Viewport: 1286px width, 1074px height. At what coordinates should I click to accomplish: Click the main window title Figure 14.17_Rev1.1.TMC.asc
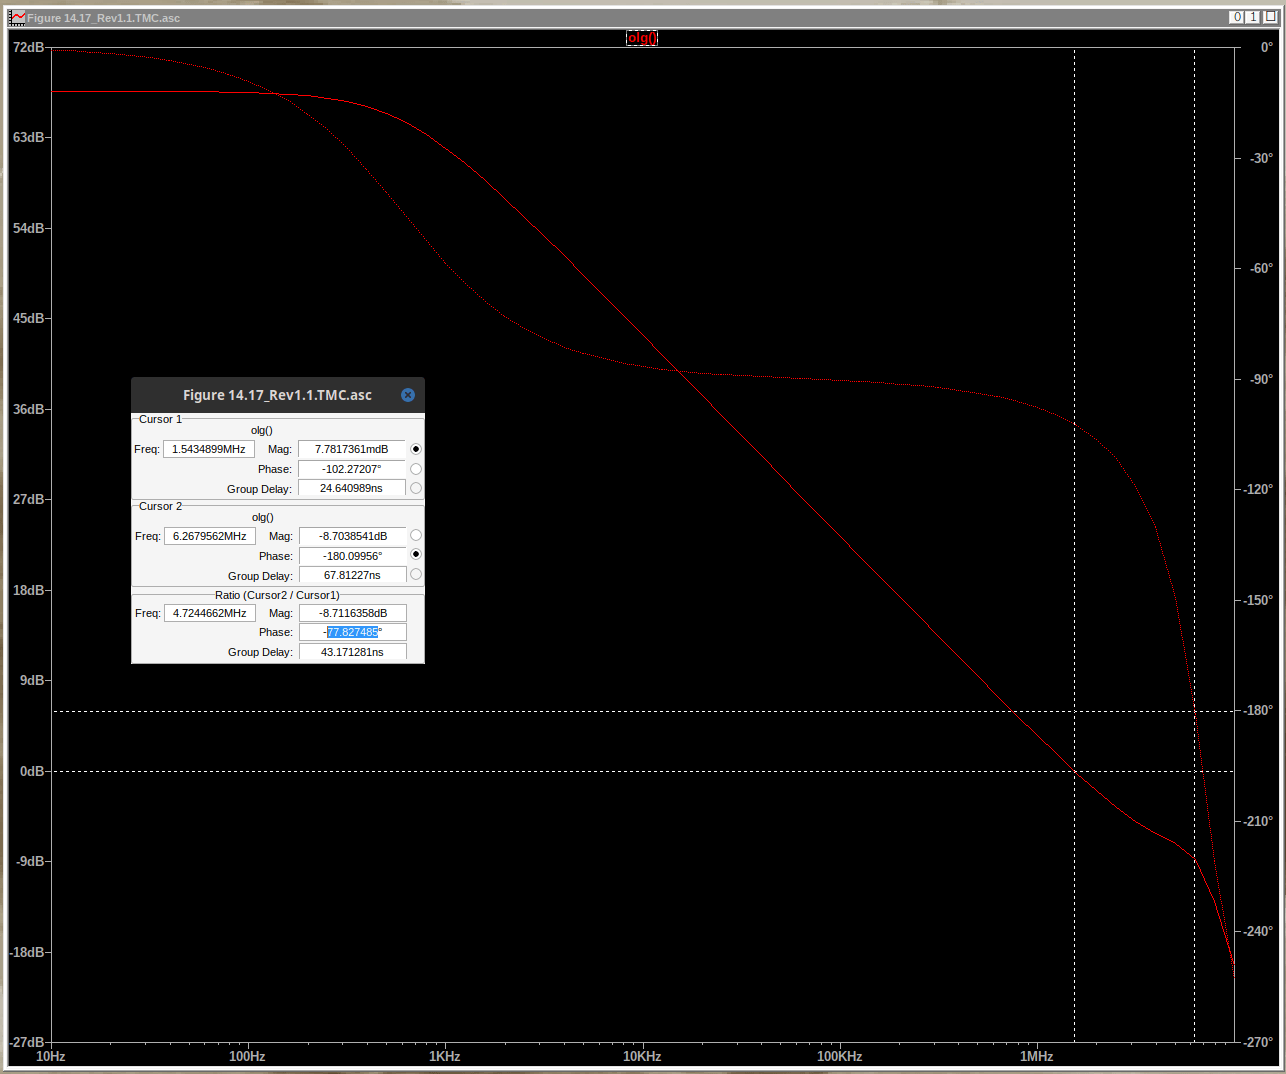click(104, 18)
